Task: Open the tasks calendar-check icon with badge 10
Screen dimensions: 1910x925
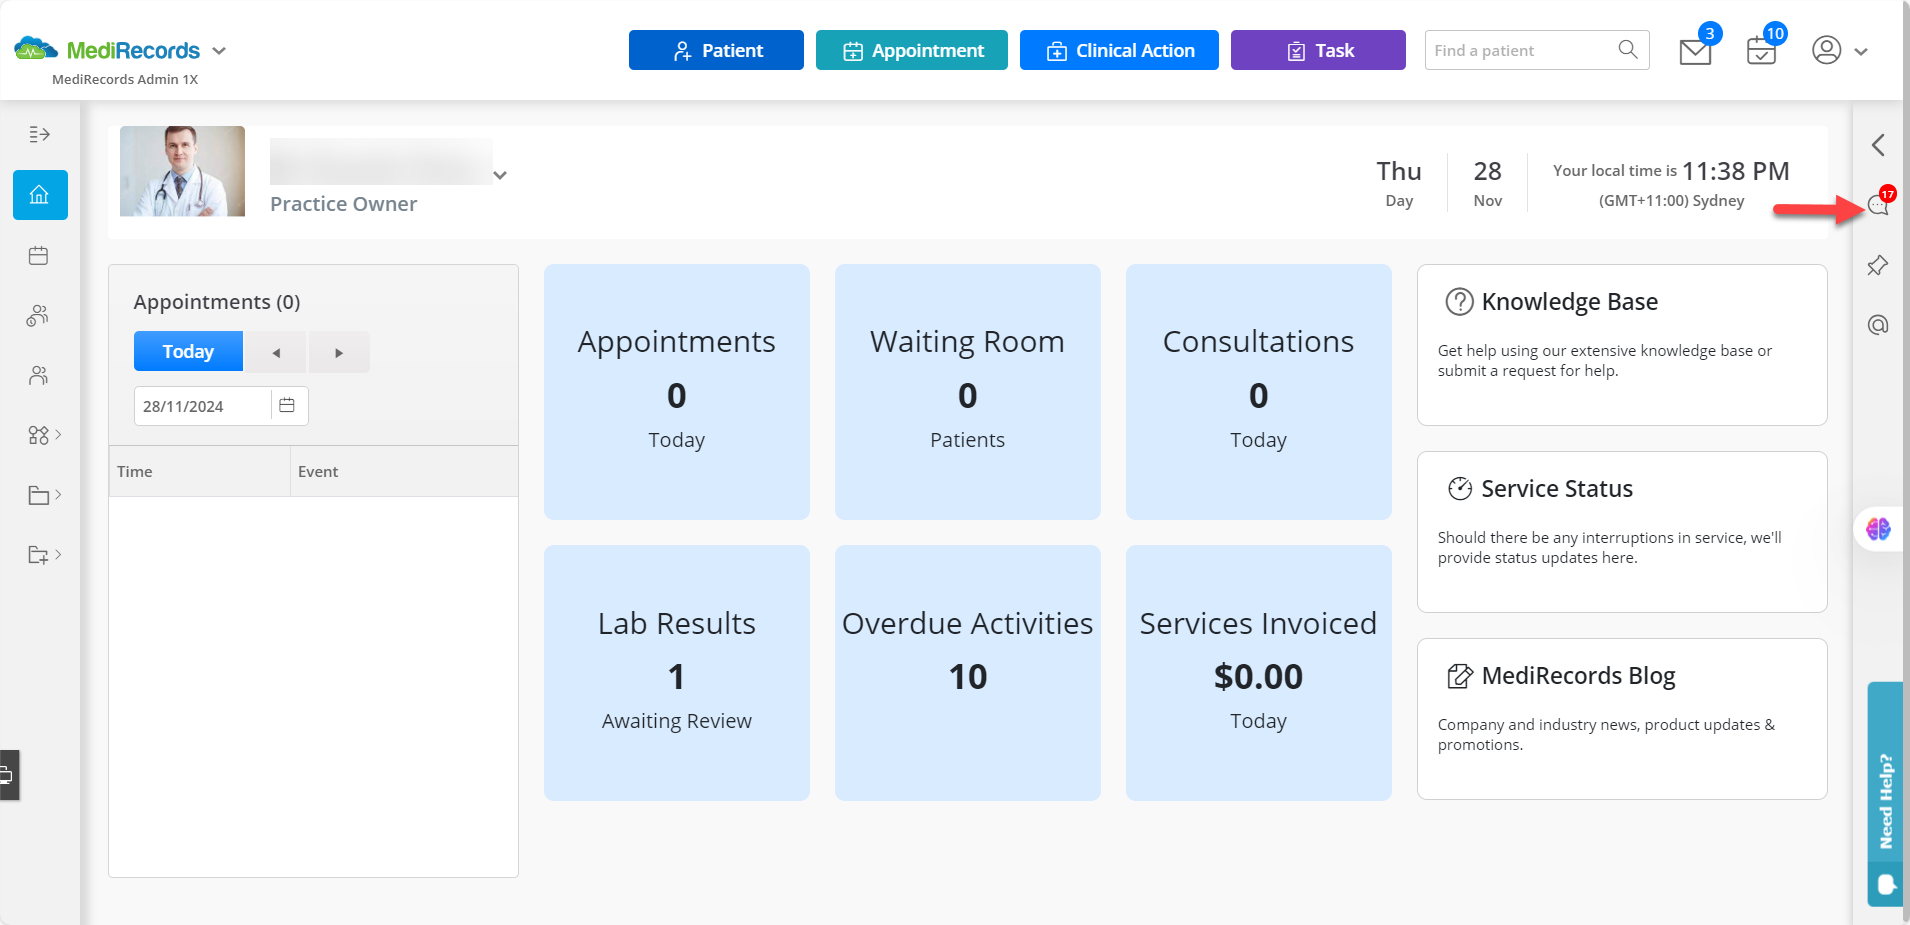Action: 1761,51
